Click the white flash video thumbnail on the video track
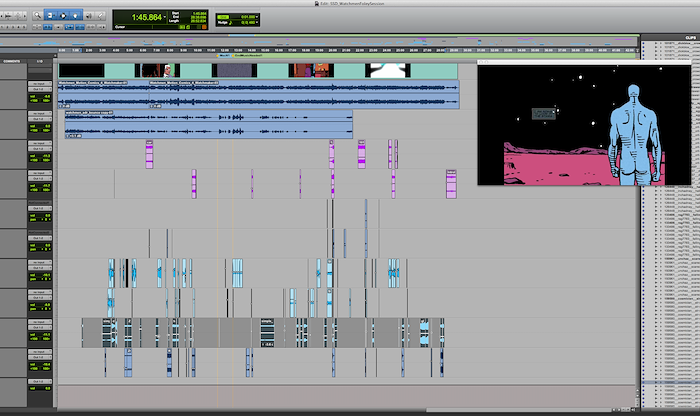The height and width of the screenshot is (416, 700). pos(388,71)
